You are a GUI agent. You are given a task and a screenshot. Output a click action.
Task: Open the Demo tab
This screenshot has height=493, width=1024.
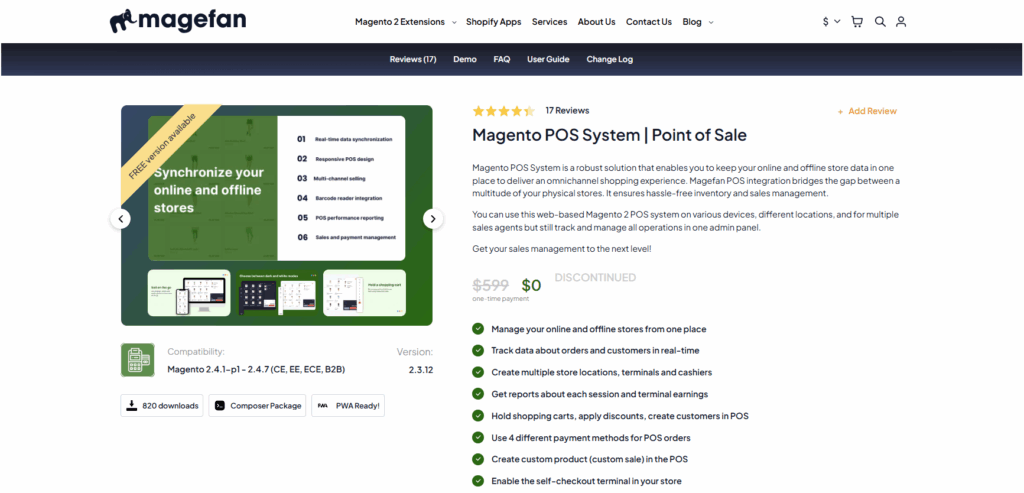[465, 59]
